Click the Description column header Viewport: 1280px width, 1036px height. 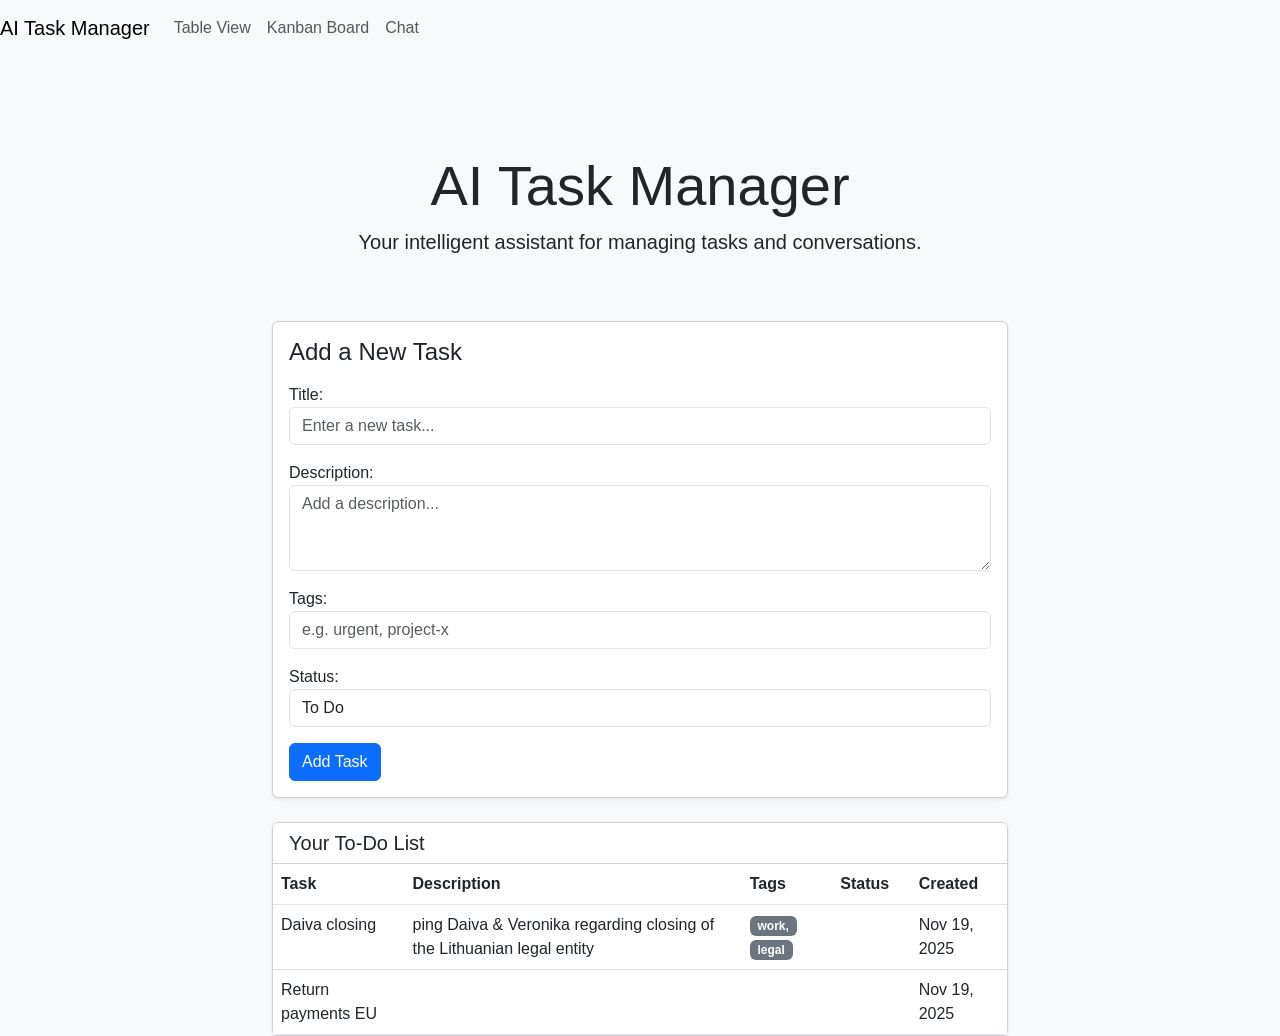(x=456, y=884)
